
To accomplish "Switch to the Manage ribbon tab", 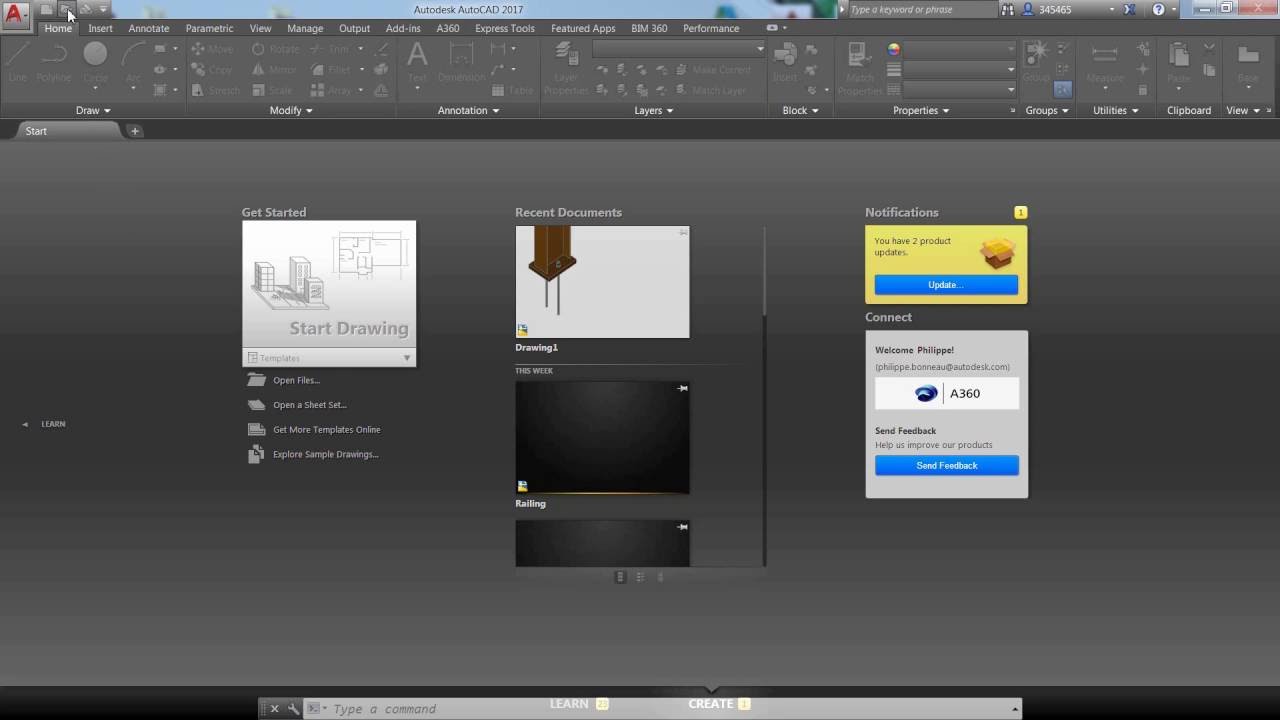I will (x=305, y=28).
